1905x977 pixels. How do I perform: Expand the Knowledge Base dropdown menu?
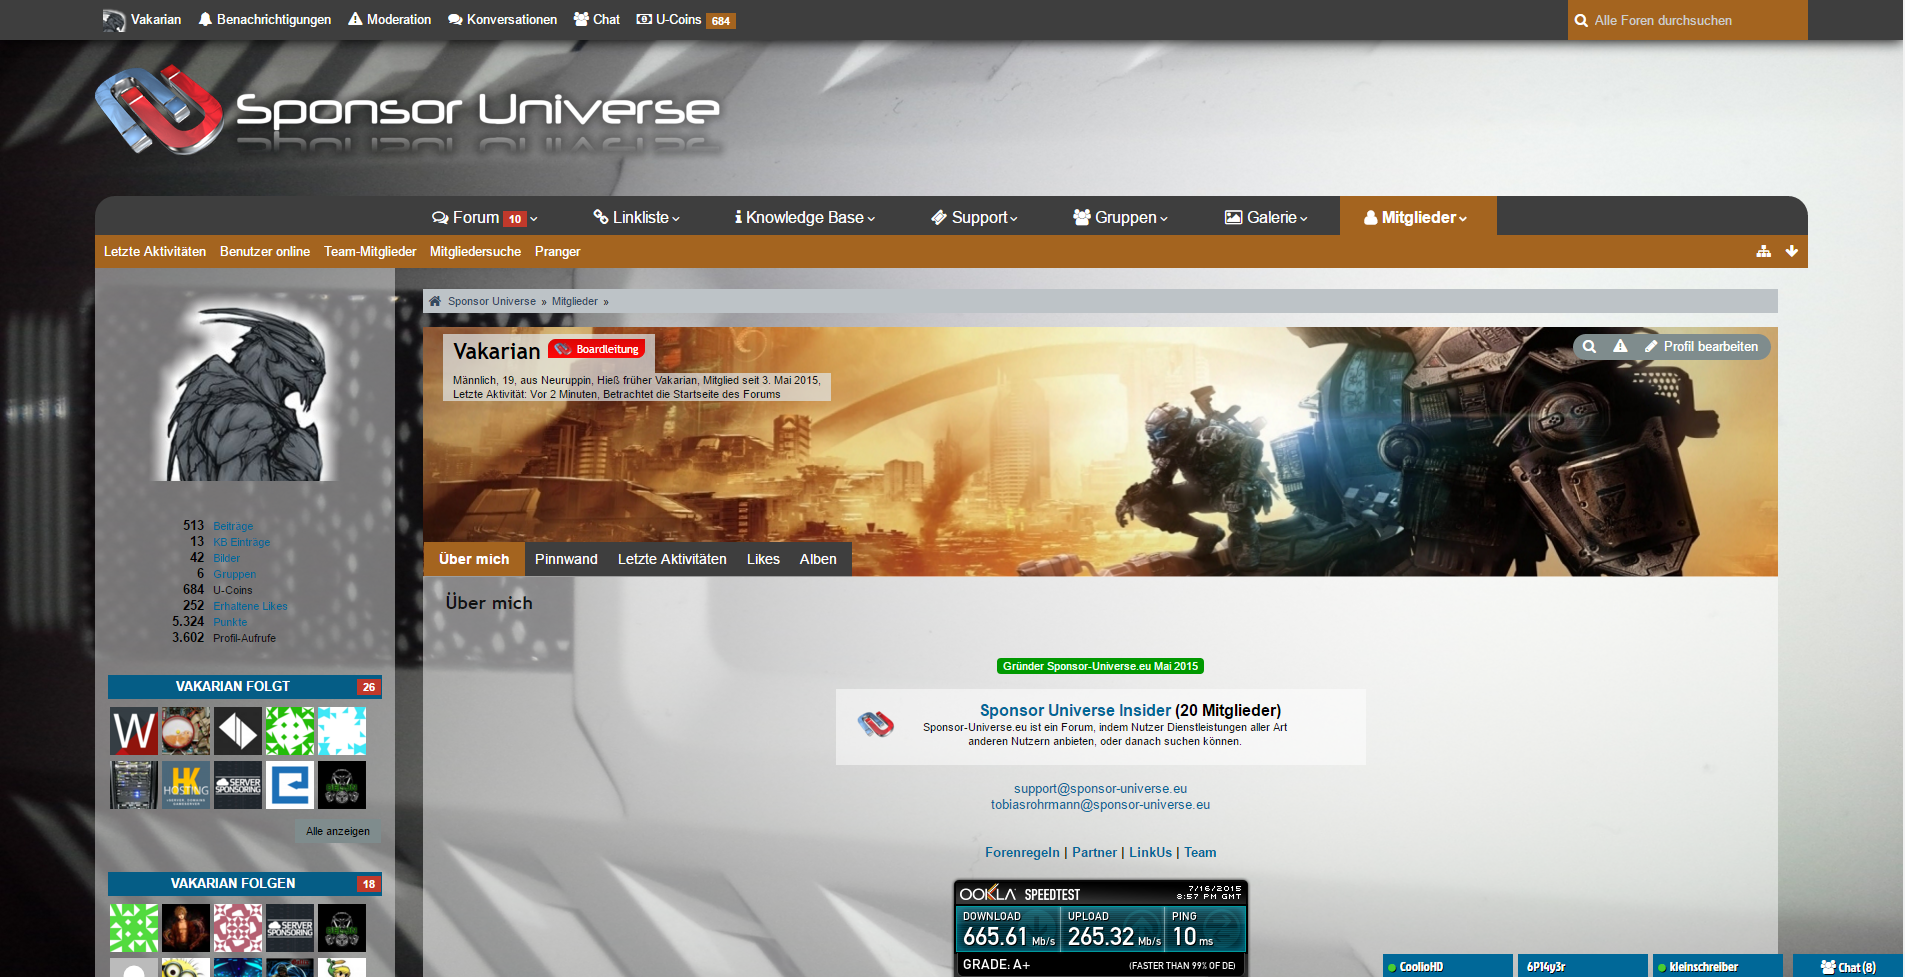[804, 218]
